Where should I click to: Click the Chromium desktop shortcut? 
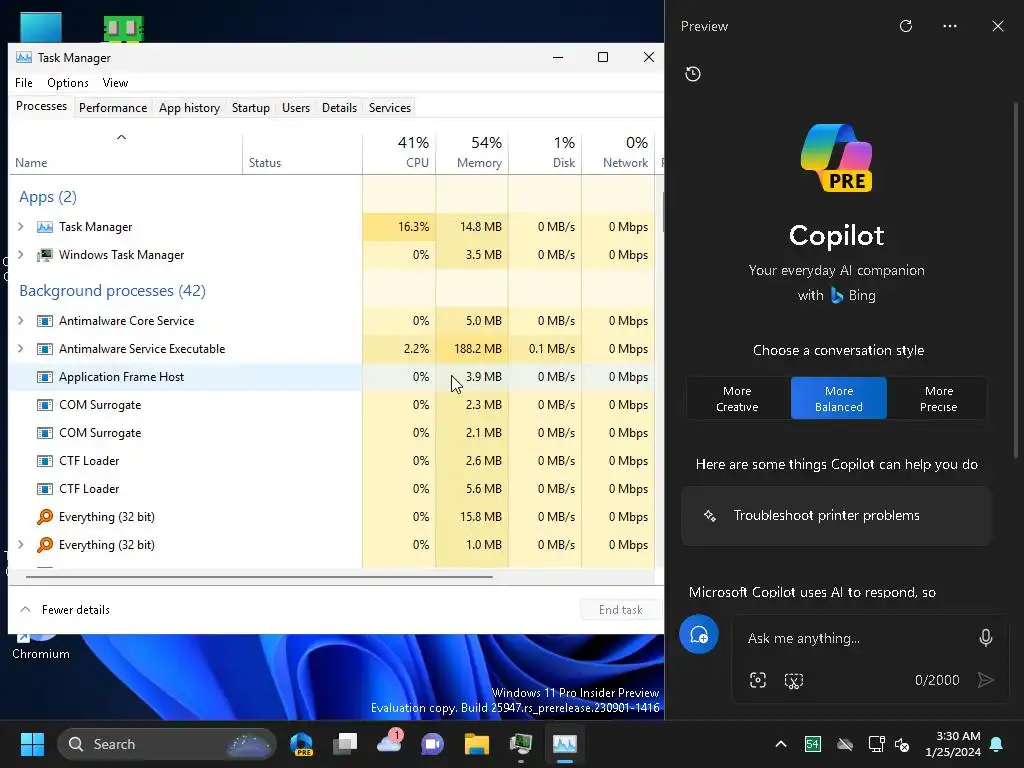[40, 647]
